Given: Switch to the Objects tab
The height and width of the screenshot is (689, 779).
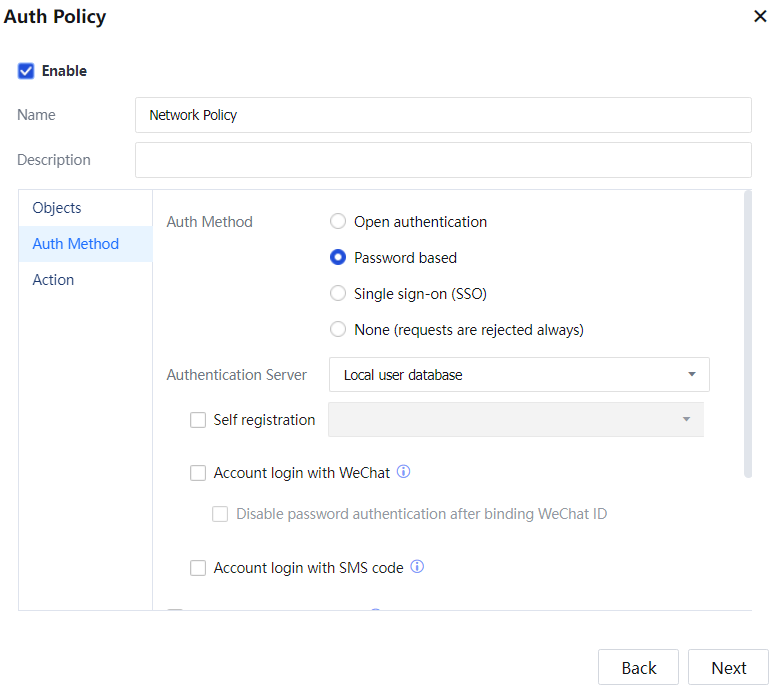Looking at the screenshot, I should pos(57,208).
